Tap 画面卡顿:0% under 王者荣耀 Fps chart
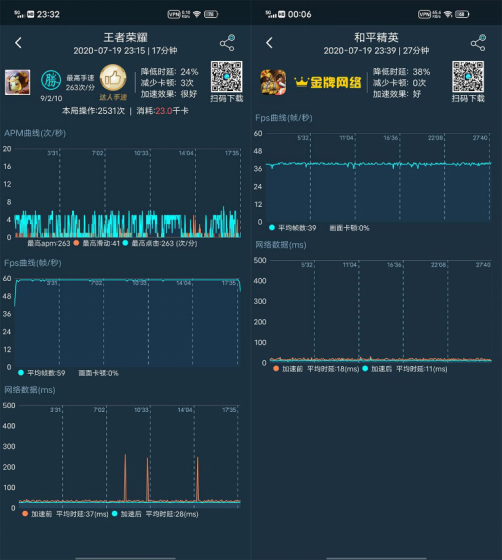Screen dimensions: 502x560 click(99, 373)
